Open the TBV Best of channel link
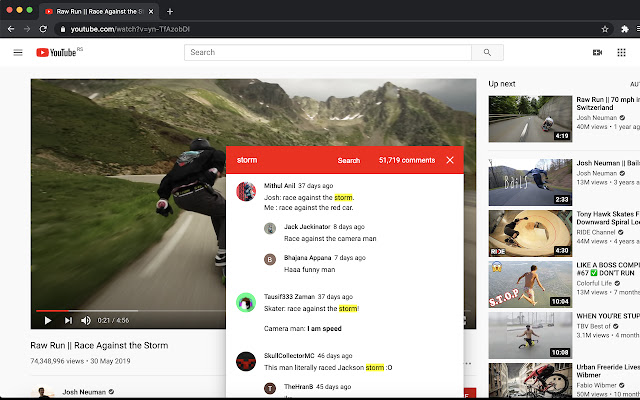The height and width of the screenshot is (400, 640). click(x=593, y=326)
